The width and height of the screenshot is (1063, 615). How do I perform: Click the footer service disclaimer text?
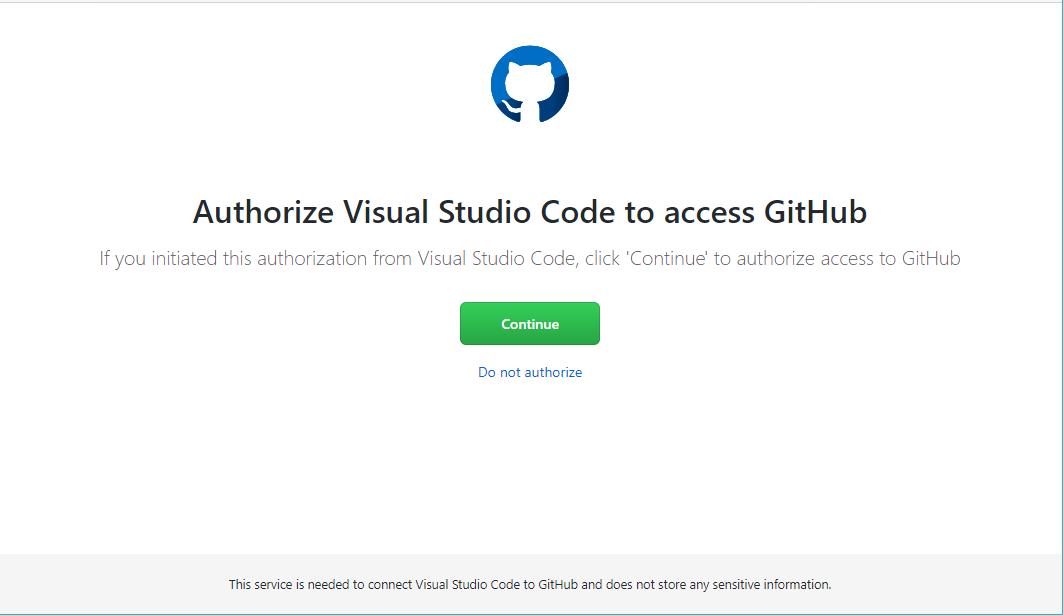[x=531, y=585]
